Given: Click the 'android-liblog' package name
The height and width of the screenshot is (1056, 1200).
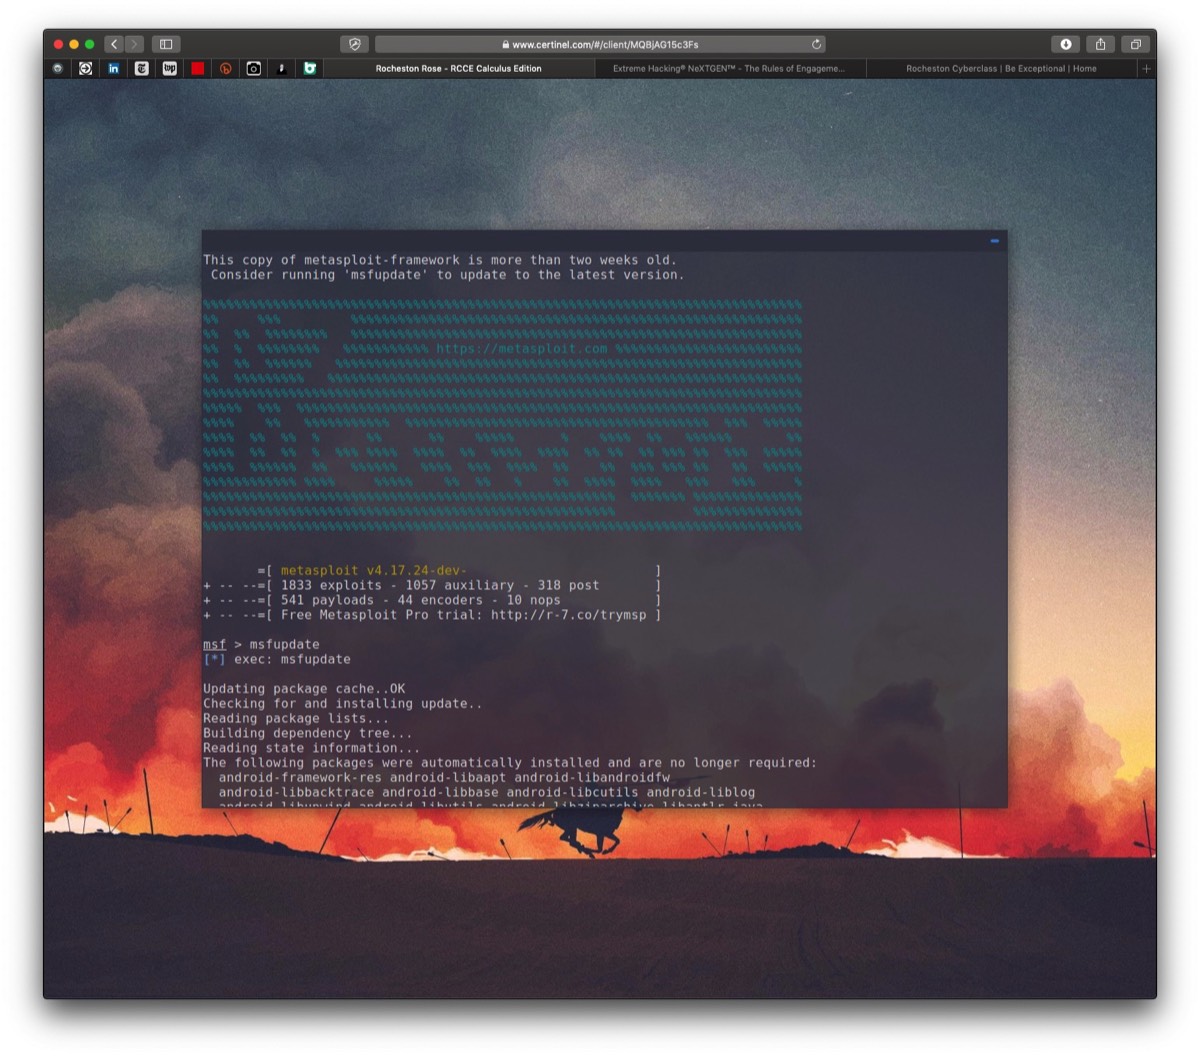Looking at the screenshot, I should (x=701, y=792).
